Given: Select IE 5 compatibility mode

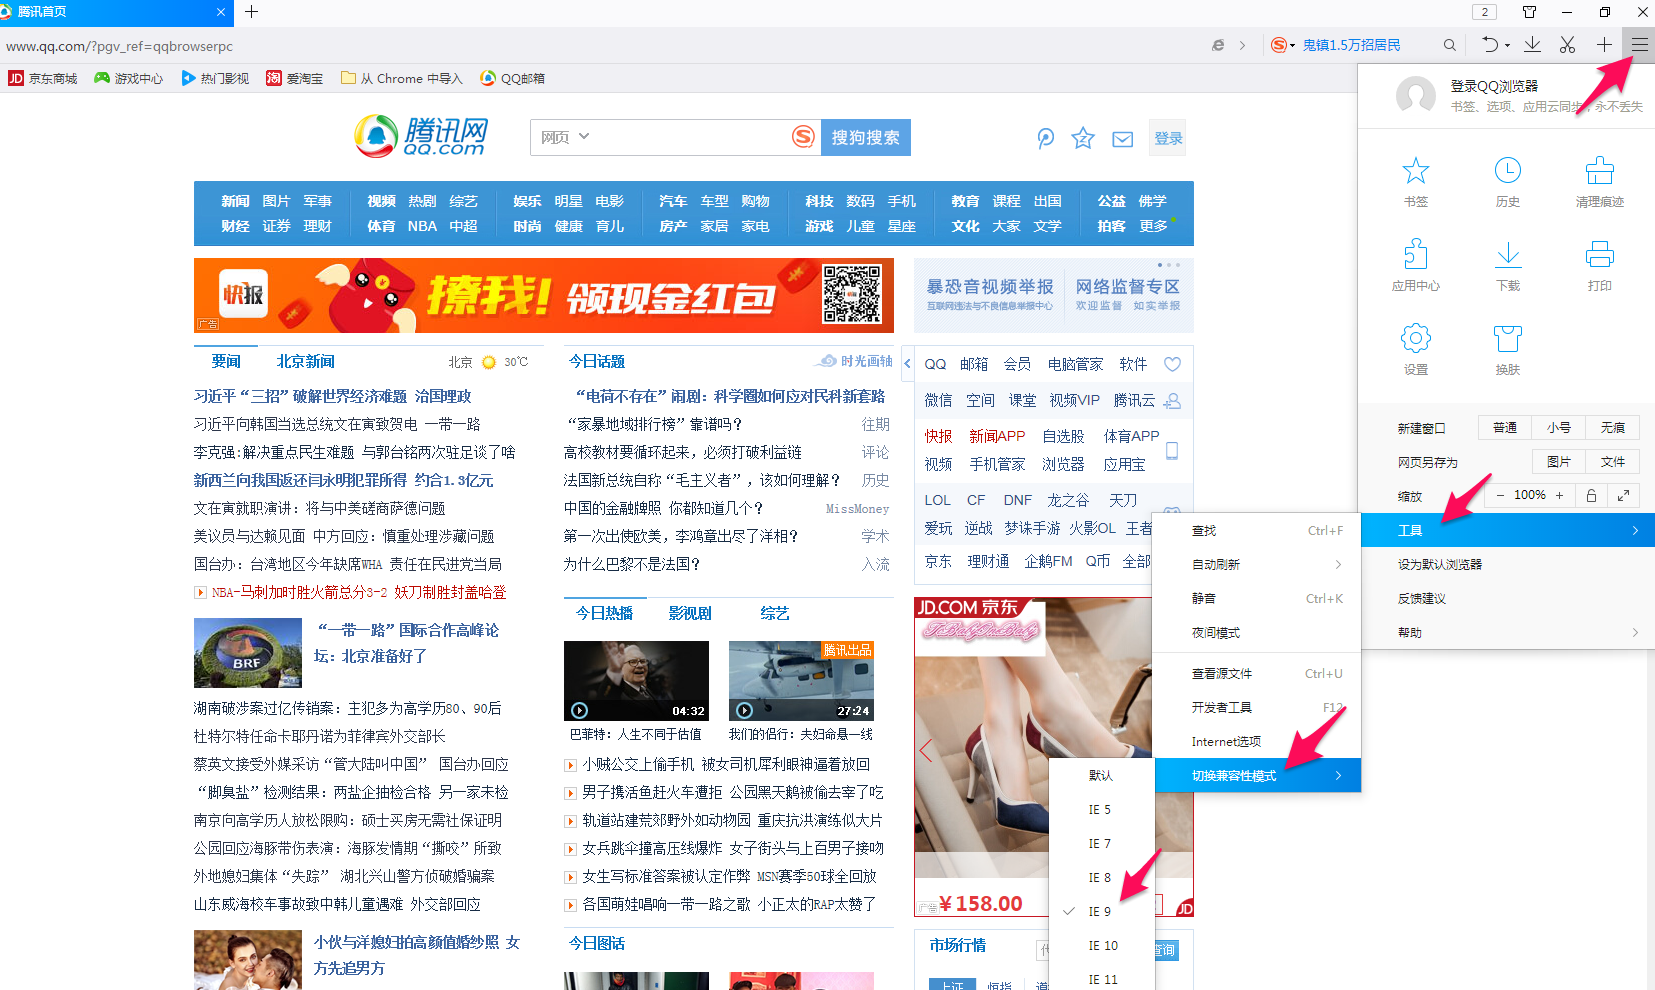Looking at the screenshot, I should pyautogui.click(x=1102, y=809).
